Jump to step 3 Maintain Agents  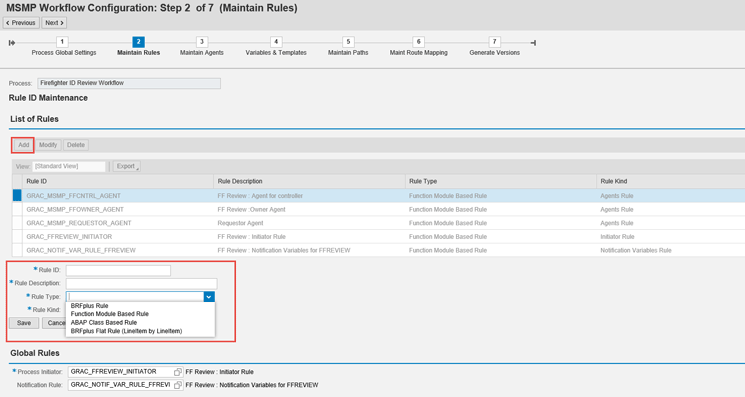coord(201,42)
